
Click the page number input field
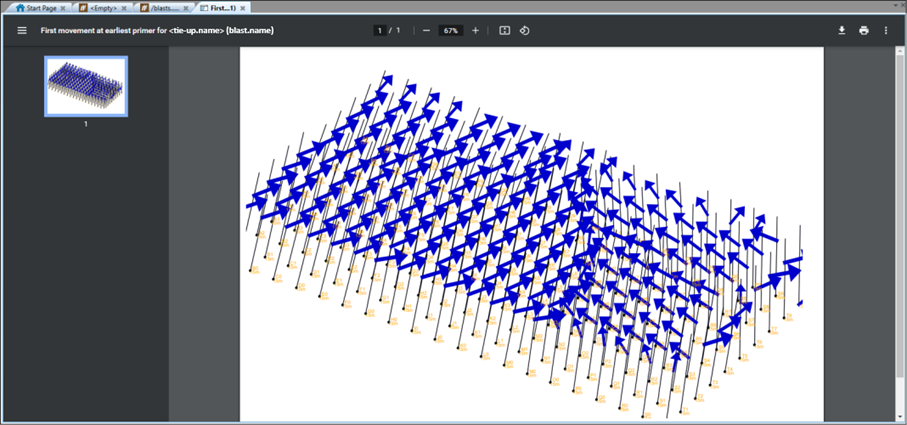(379, 31)
